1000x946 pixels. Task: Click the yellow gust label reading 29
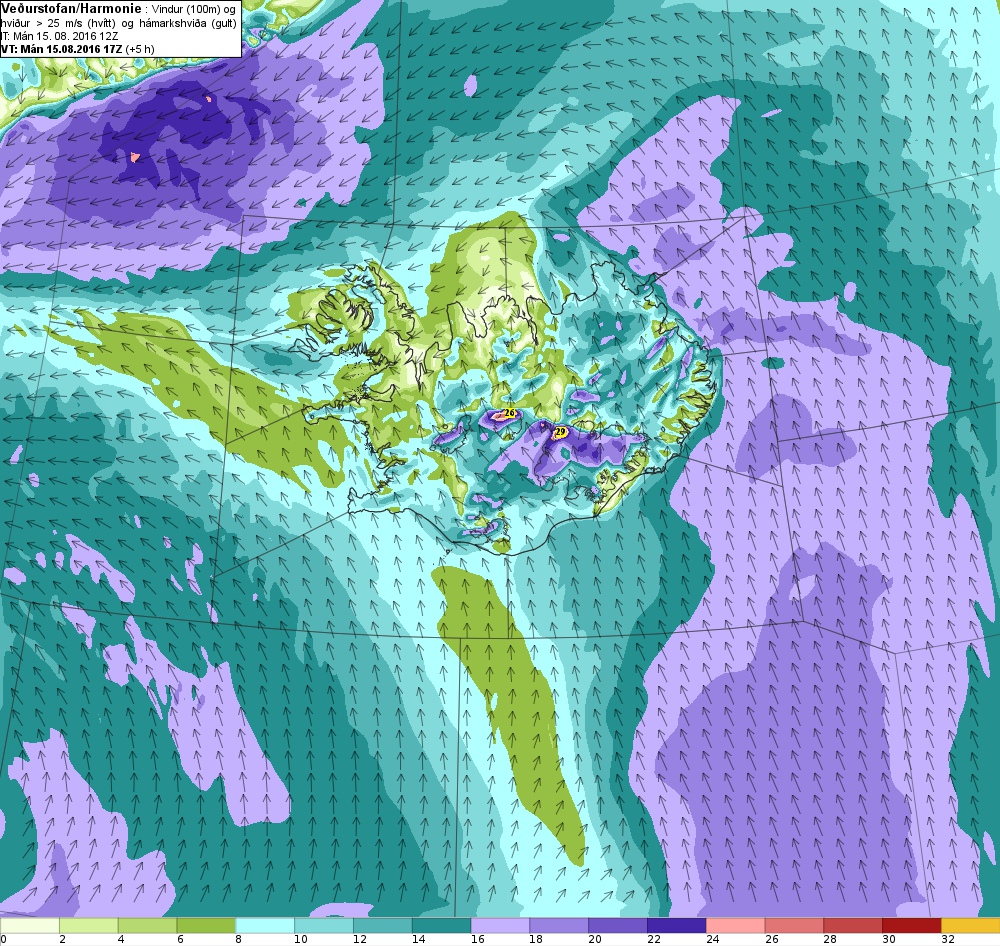pos(560,432)
